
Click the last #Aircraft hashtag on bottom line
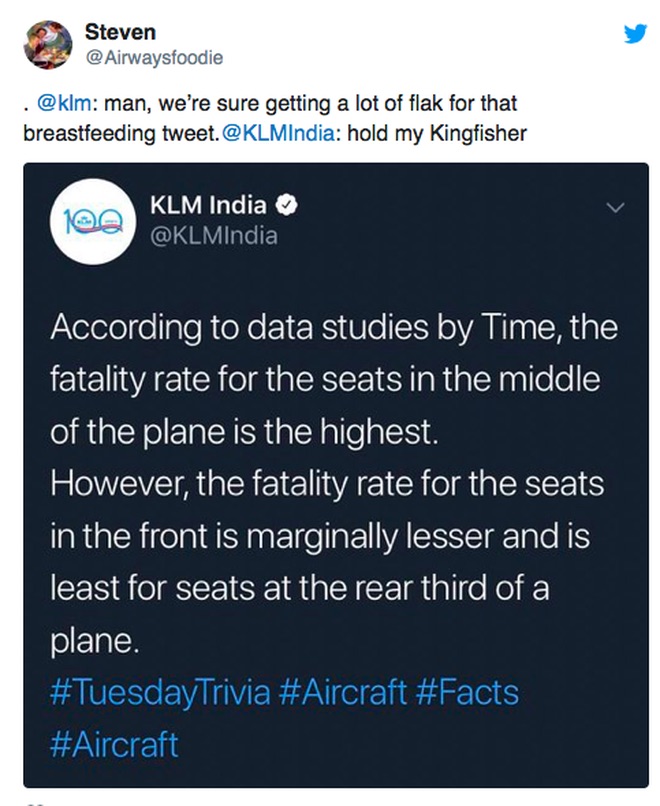click(x=114, y=744)
